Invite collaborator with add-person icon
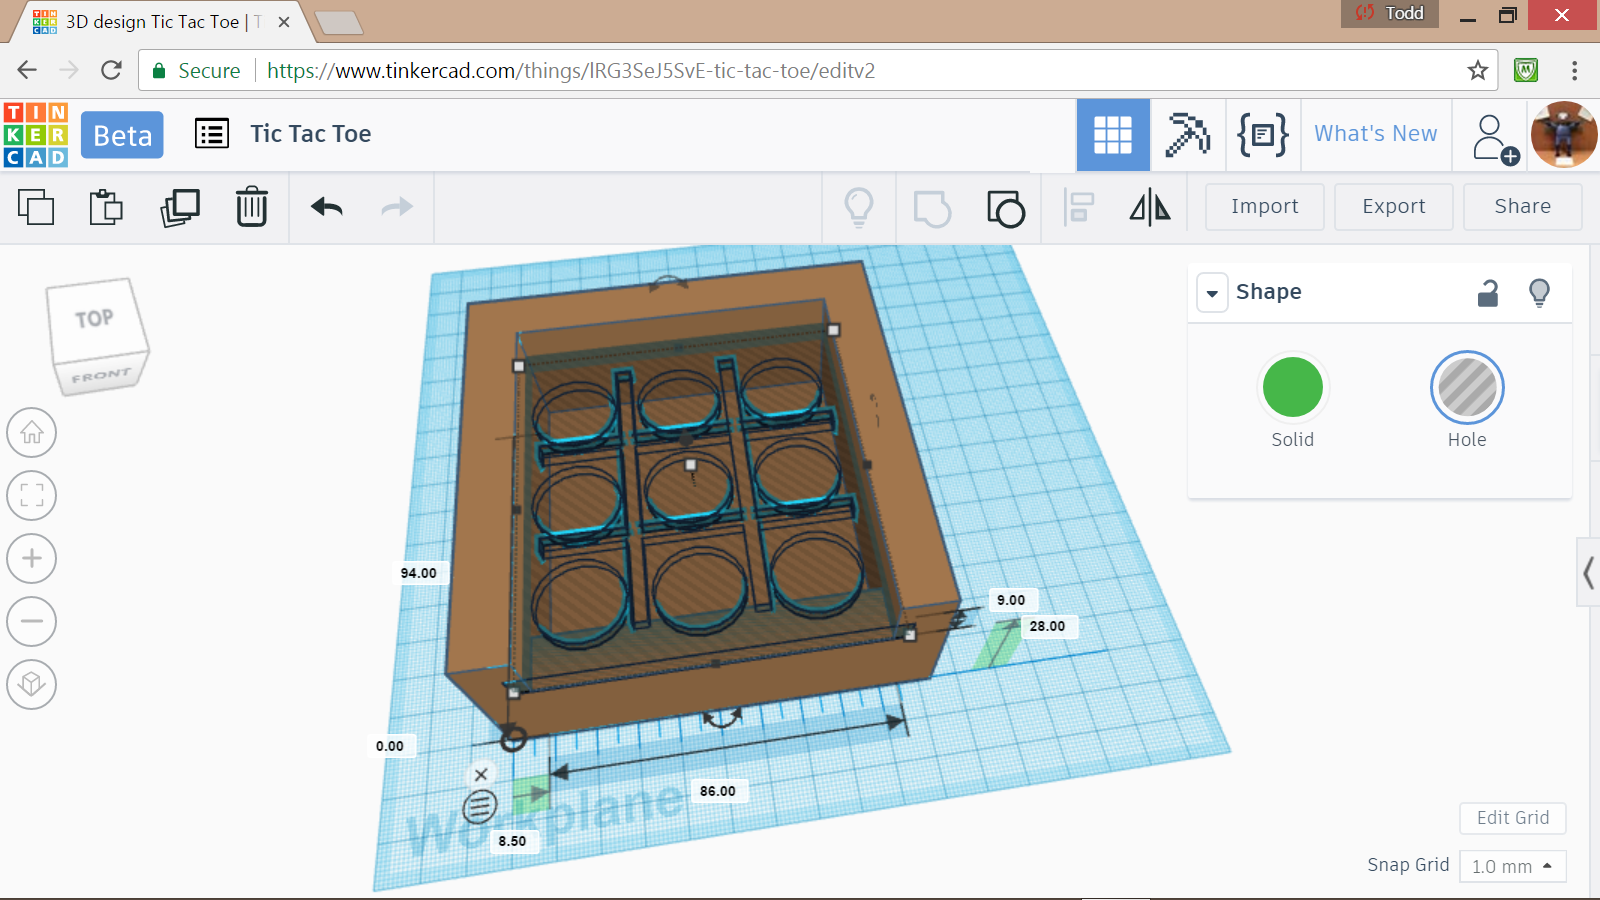This screenshot has height=900, width=1600. [x=1495, y=138]
